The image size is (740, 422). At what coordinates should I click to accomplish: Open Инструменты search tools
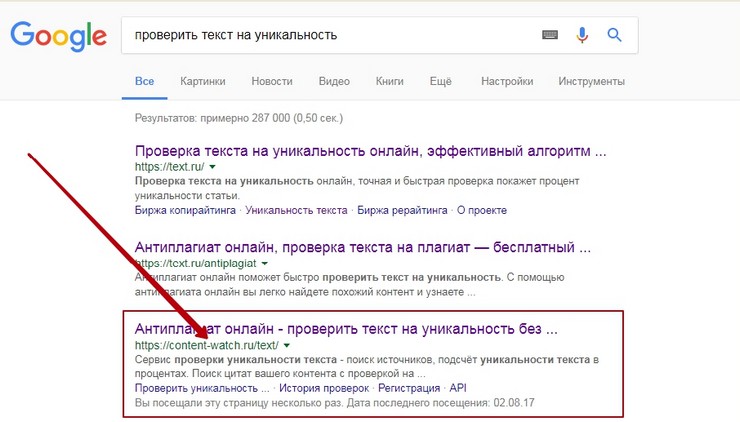[x=591, y=81]
